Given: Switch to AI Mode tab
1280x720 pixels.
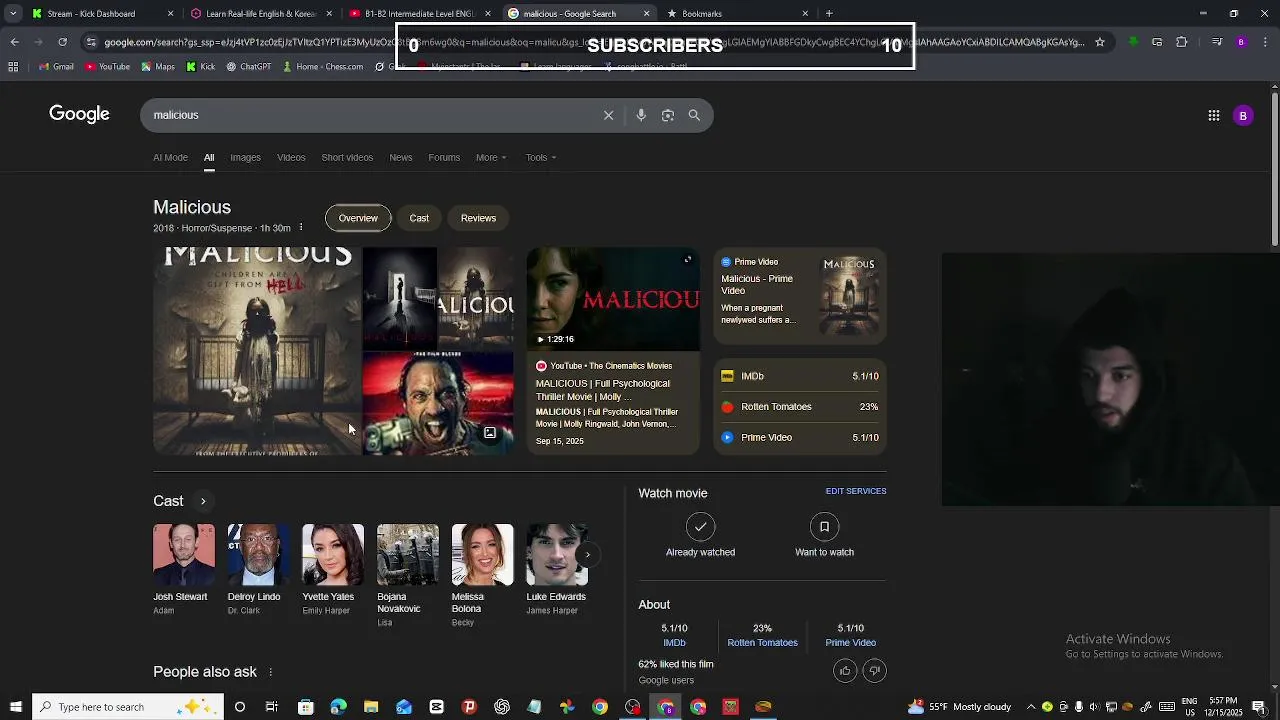Looking at the screenshot, I should 170,157.
